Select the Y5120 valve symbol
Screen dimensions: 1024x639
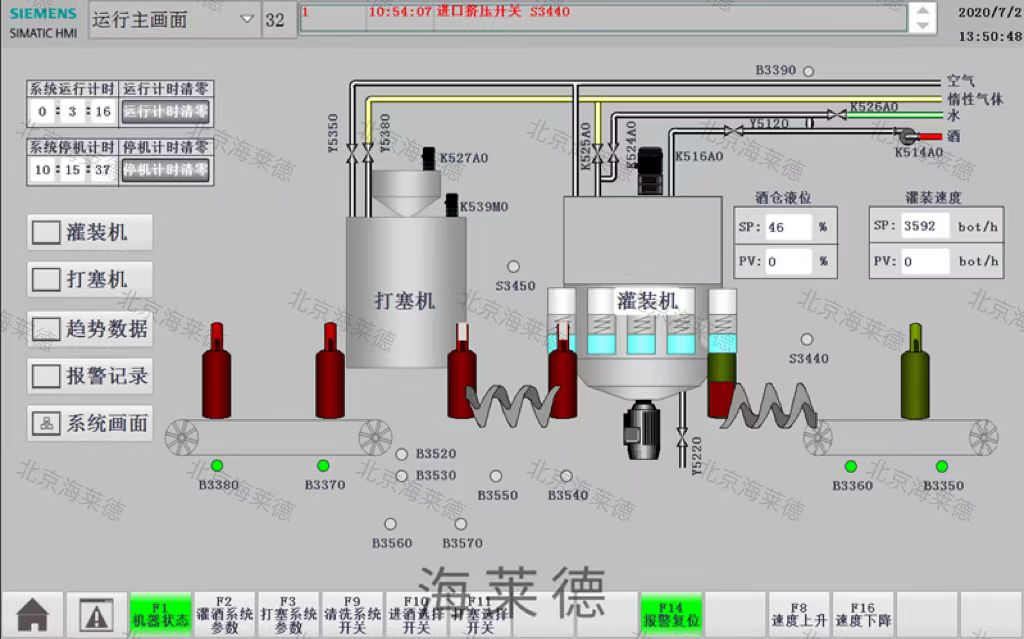click(734, 128)
